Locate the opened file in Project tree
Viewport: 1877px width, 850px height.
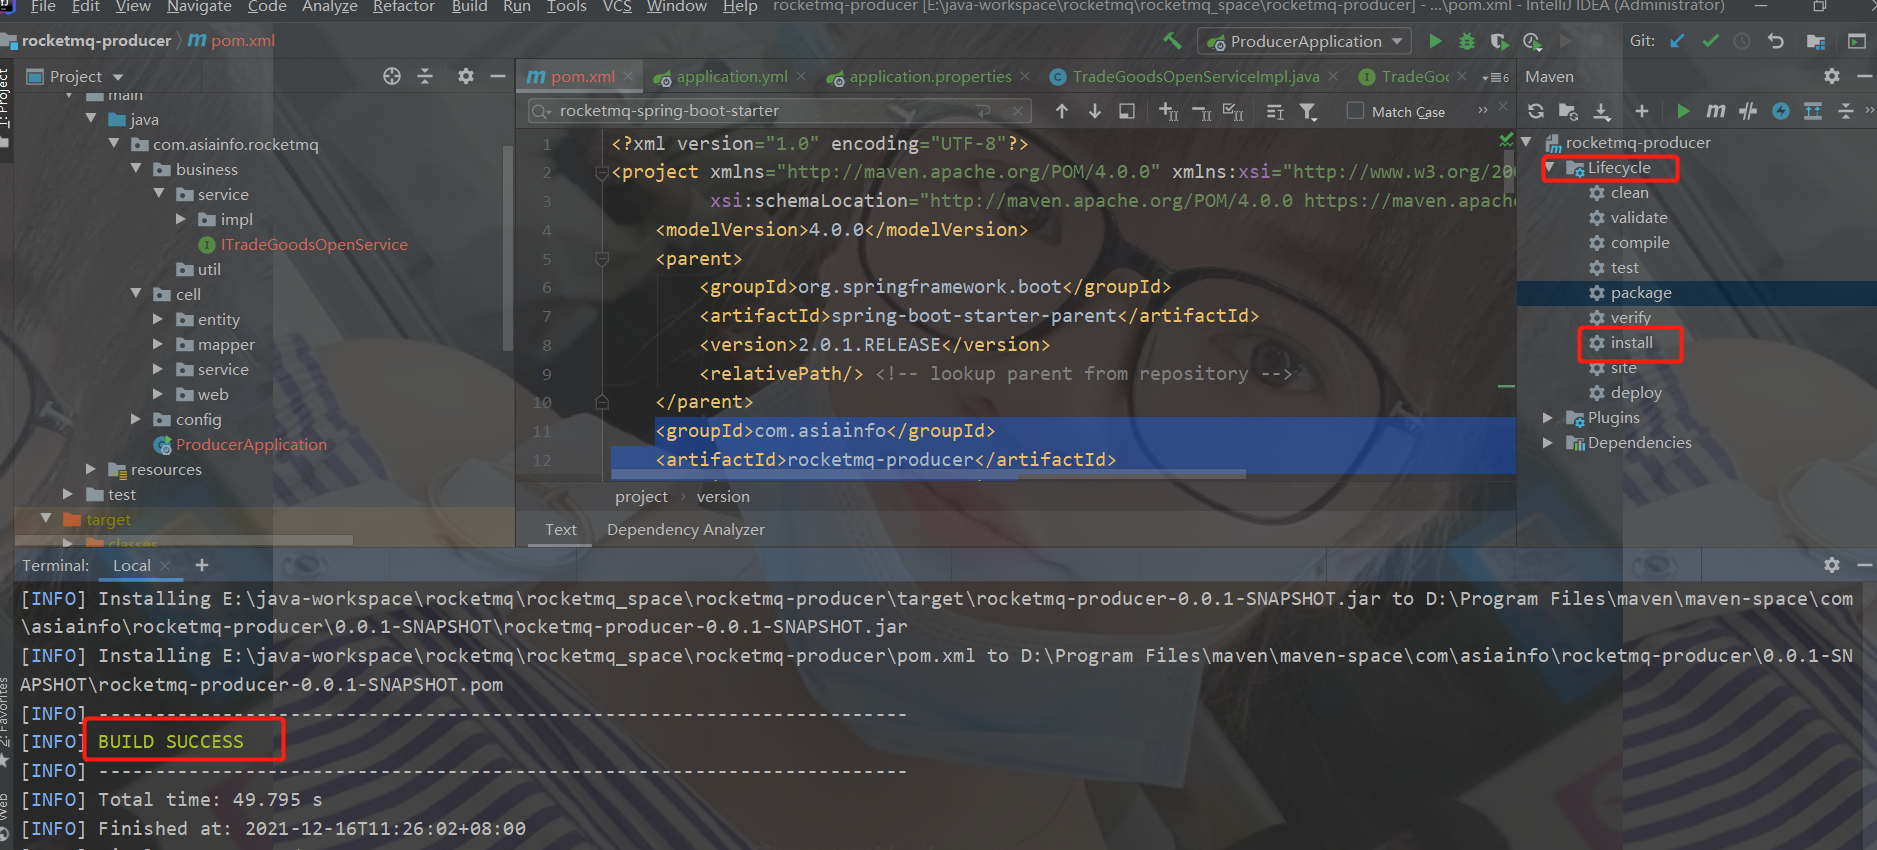click(392, 76)
